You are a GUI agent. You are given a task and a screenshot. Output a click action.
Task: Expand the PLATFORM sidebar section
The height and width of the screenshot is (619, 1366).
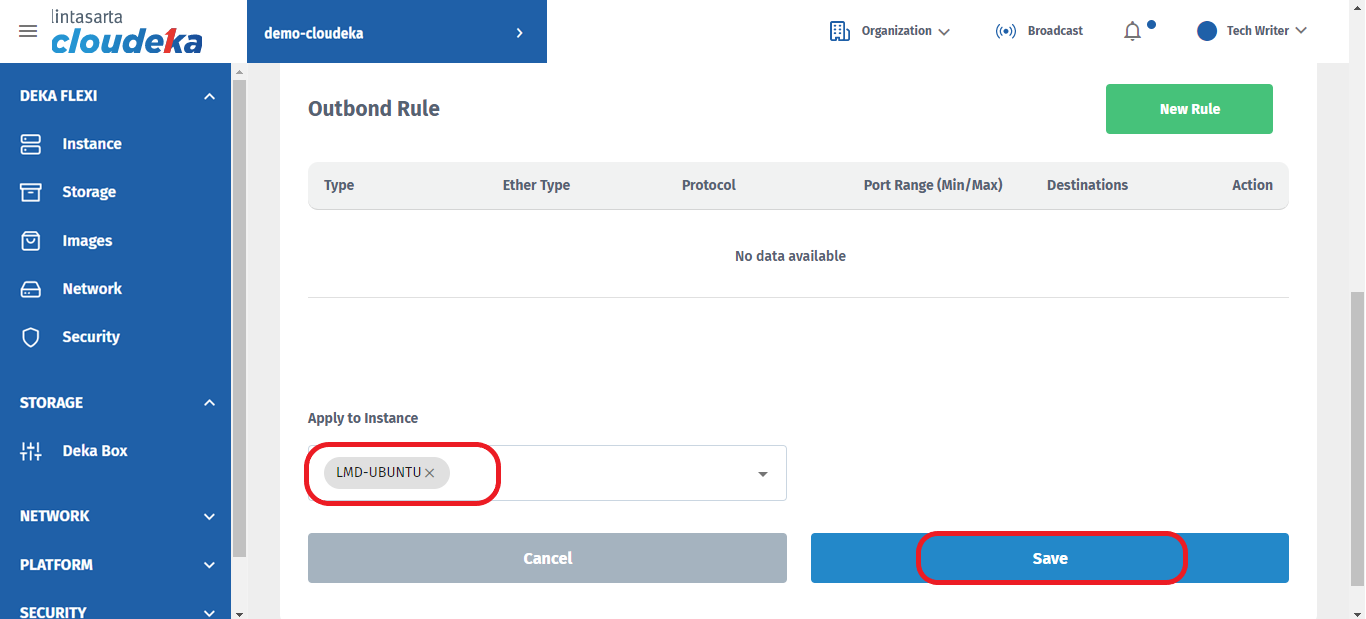[209, 565]
